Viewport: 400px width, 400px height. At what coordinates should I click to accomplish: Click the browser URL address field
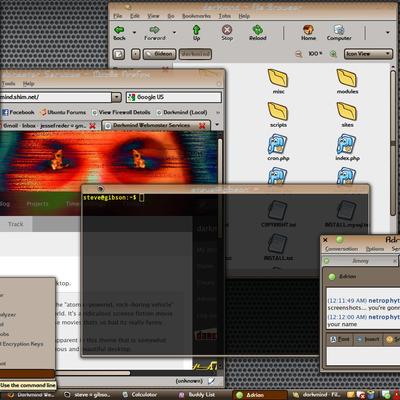[56, 97]
